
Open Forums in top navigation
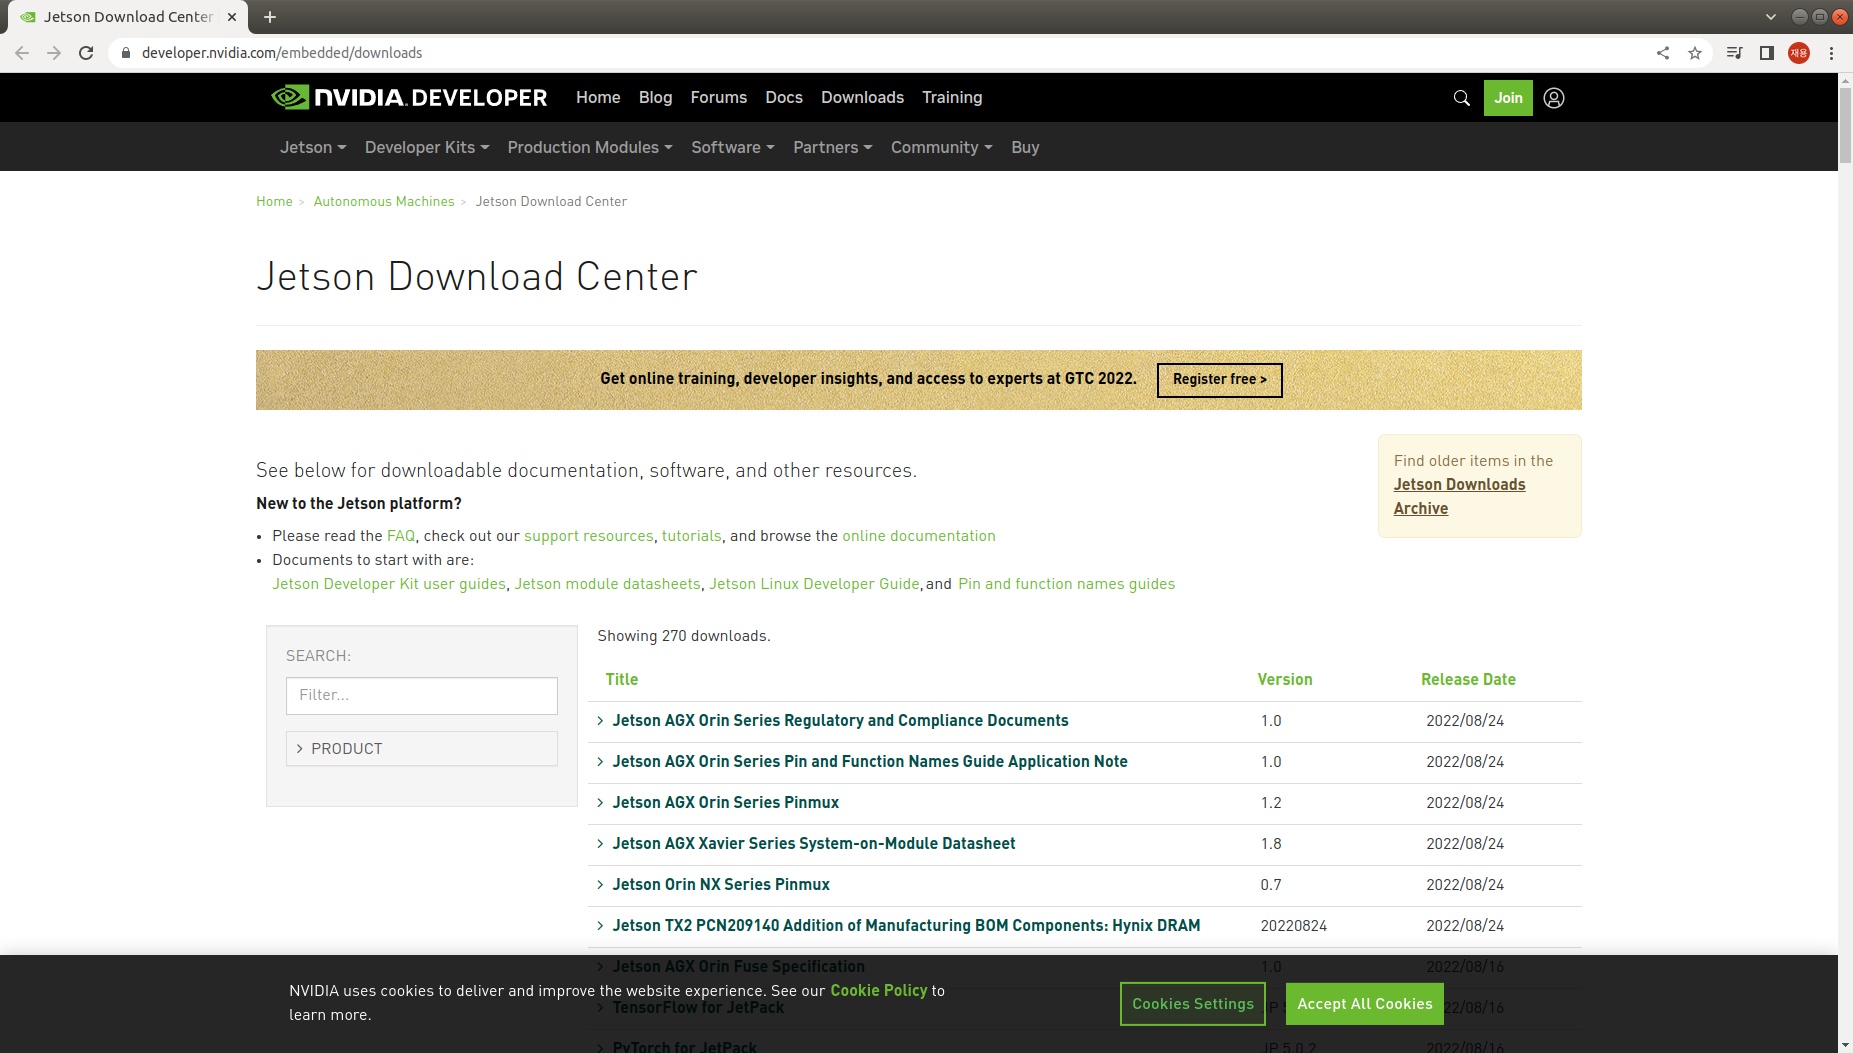[x=718, y=97]
